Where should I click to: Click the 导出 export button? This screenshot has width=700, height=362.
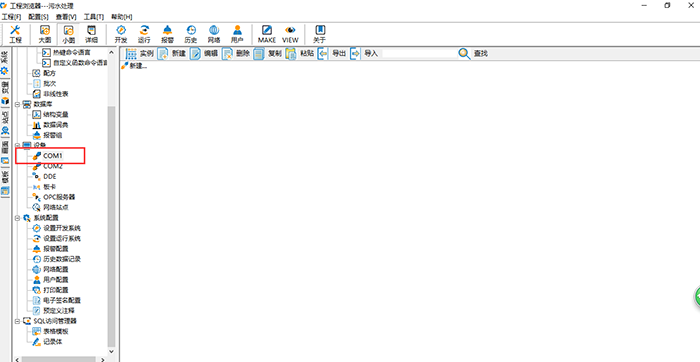(x=332, y=54)
